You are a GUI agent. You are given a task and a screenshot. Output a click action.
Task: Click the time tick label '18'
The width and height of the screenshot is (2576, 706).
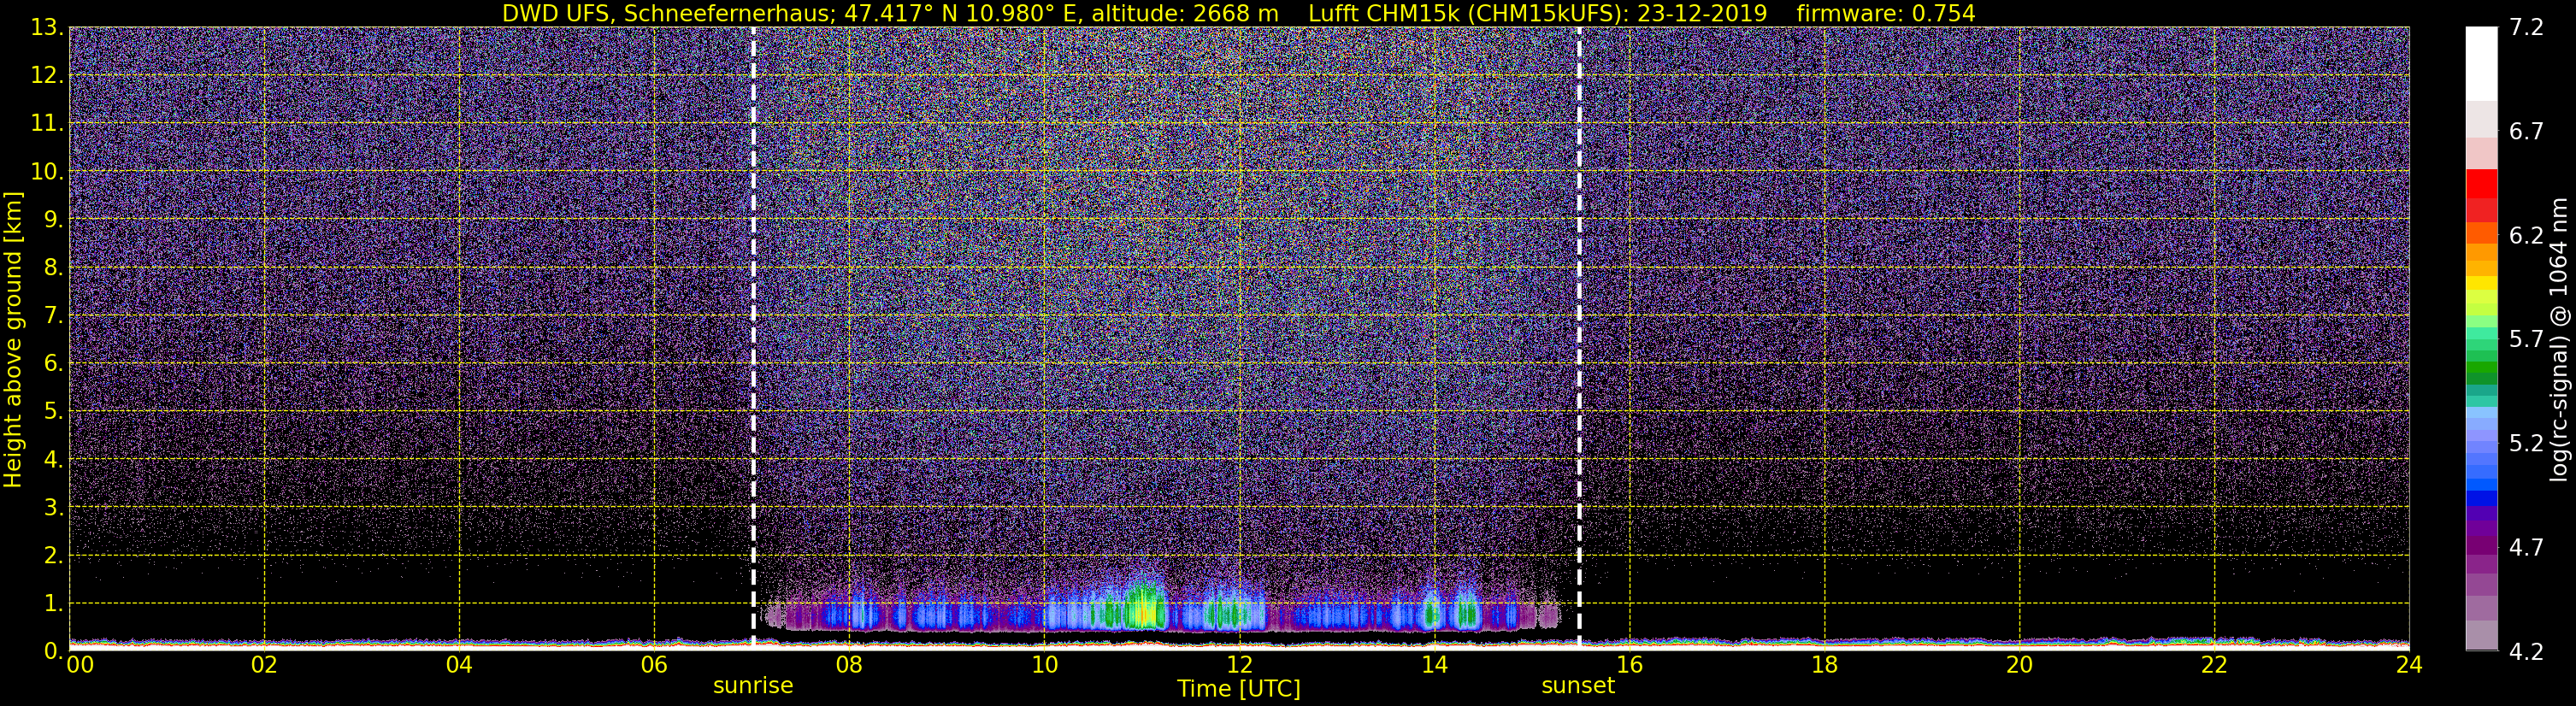(x=1824, y=666)
